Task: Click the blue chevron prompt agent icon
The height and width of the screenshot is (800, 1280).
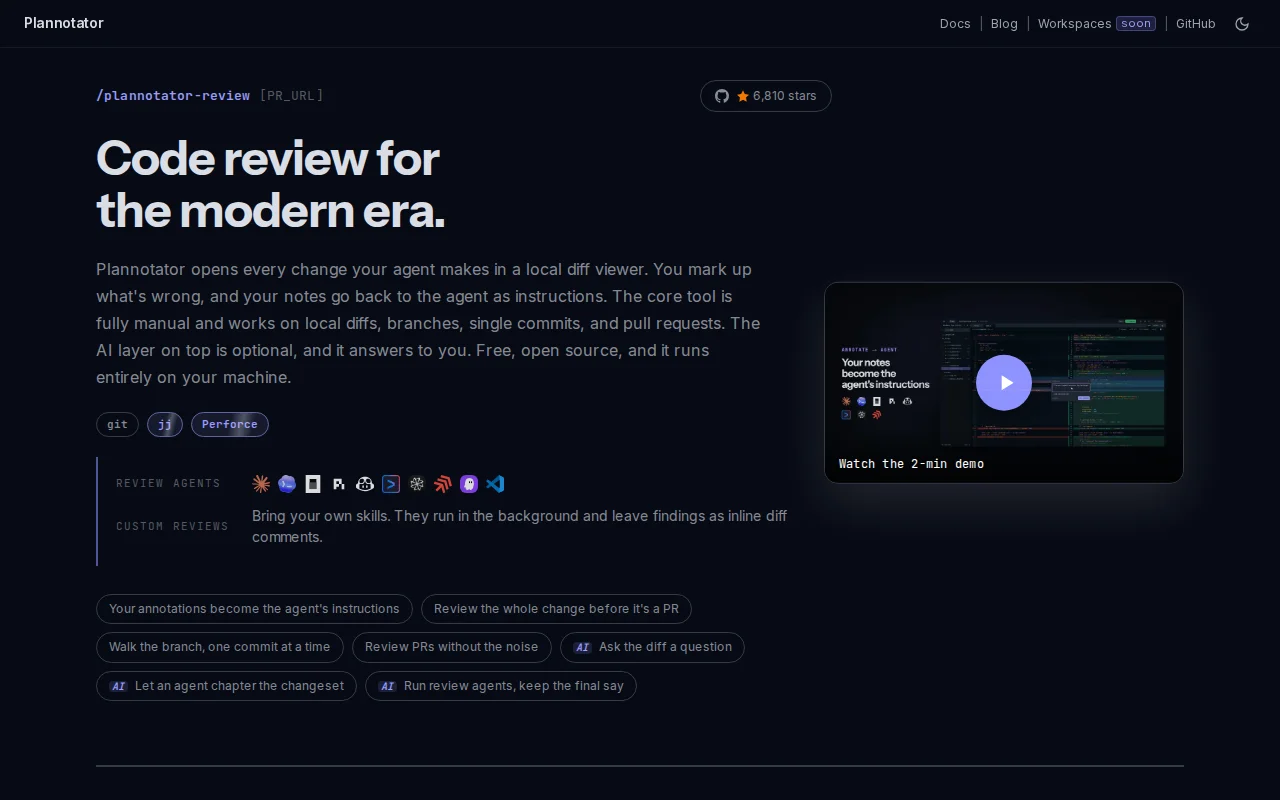Action: point(391,484)
